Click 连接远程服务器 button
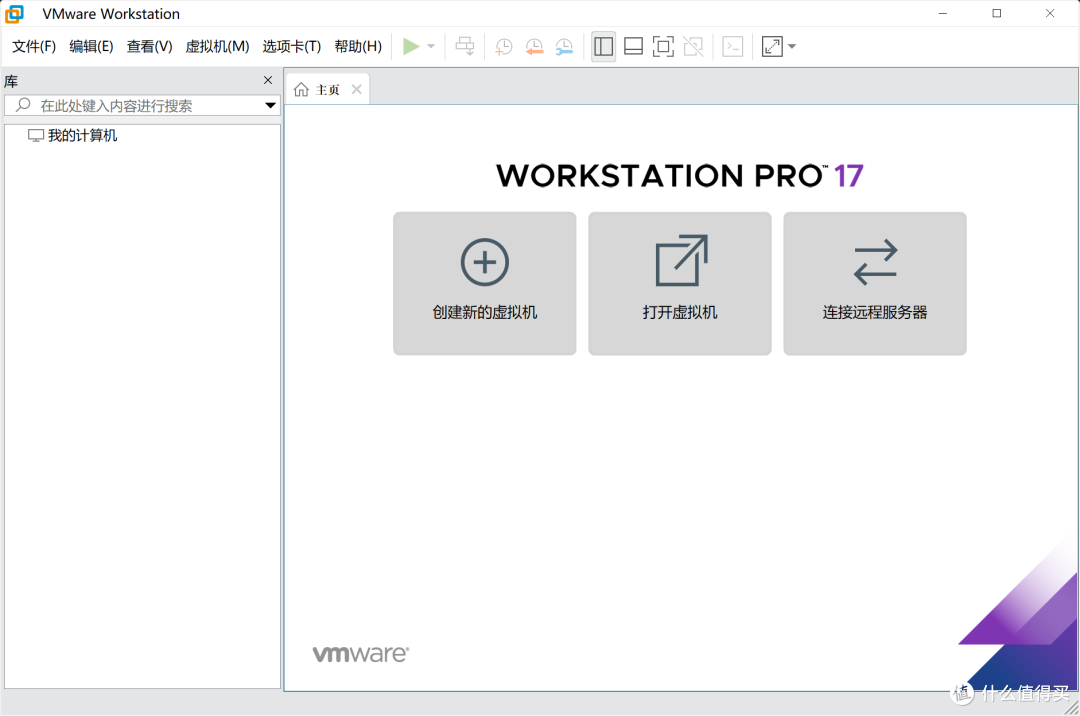Viewport: 1080px width, 716px height. 875,284
